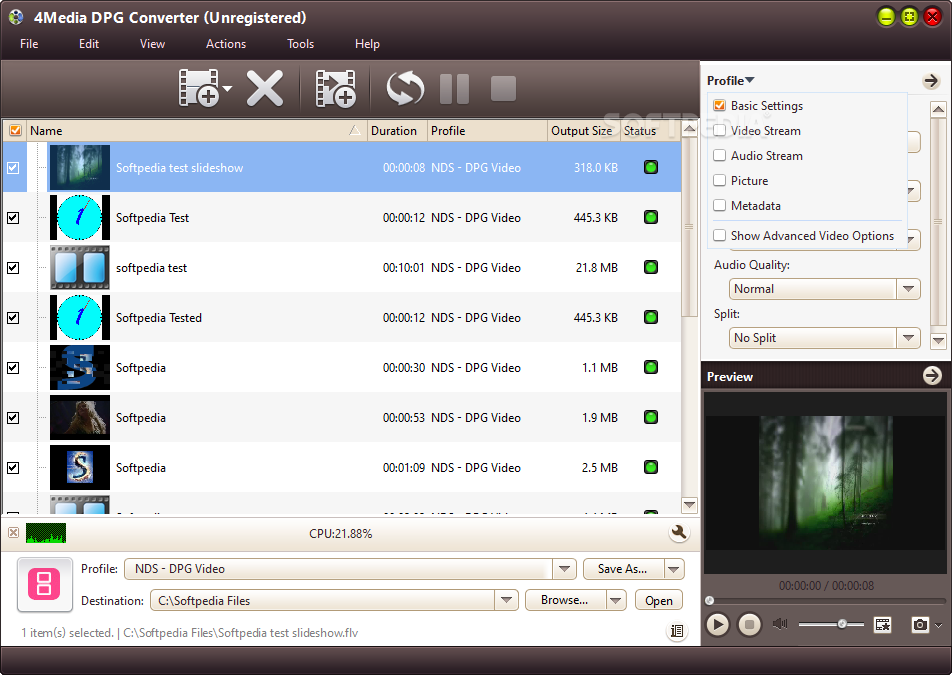This screenshot has width=952, height=675.
Task: Toggle Basic Settings checkbox
Action: (719, 106)
